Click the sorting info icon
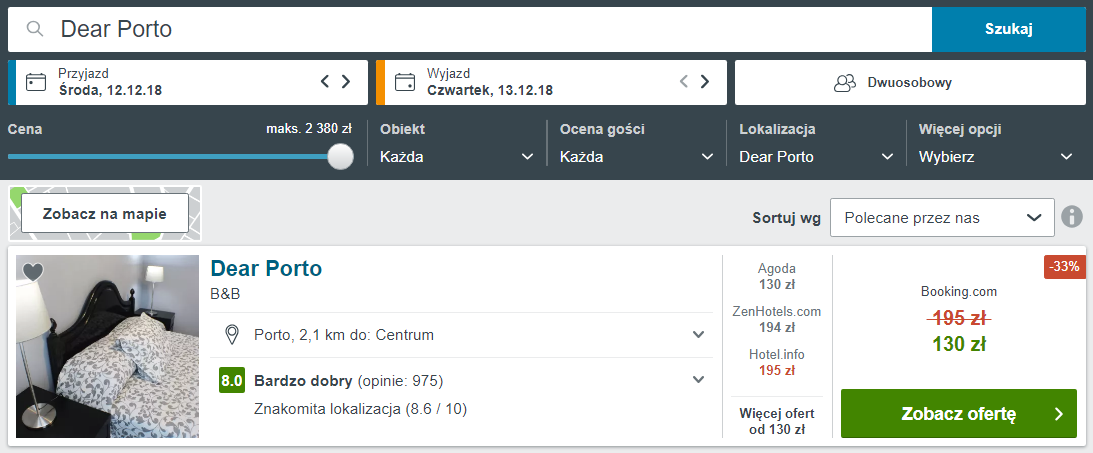 1072,217
